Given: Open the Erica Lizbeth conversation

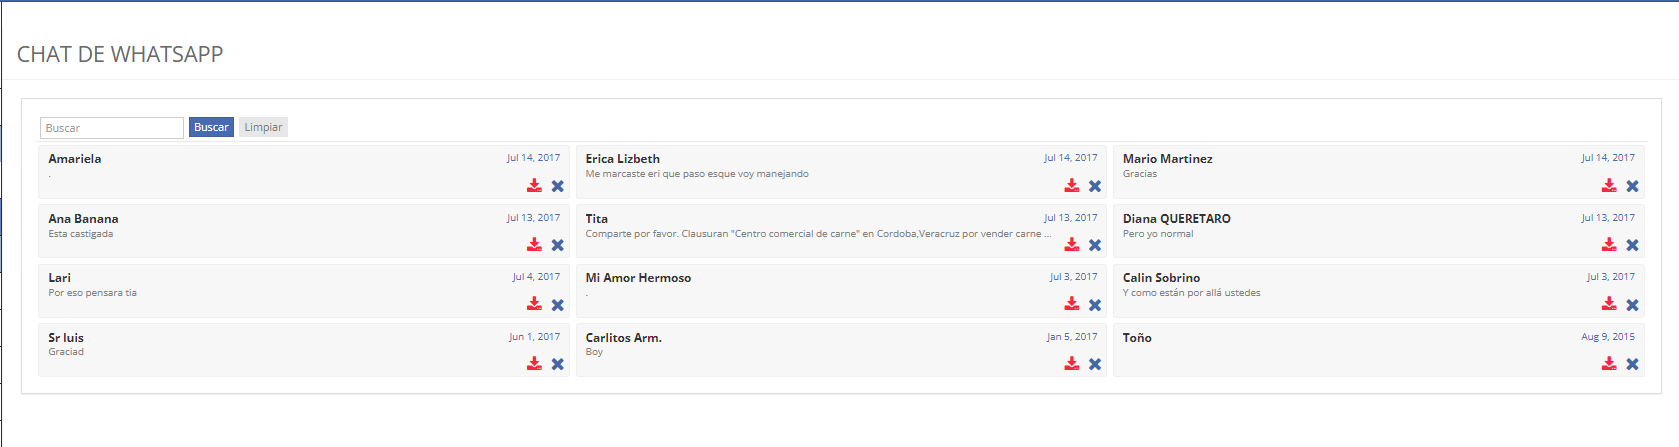Looking at the screenshot, I should click(622, 159).
